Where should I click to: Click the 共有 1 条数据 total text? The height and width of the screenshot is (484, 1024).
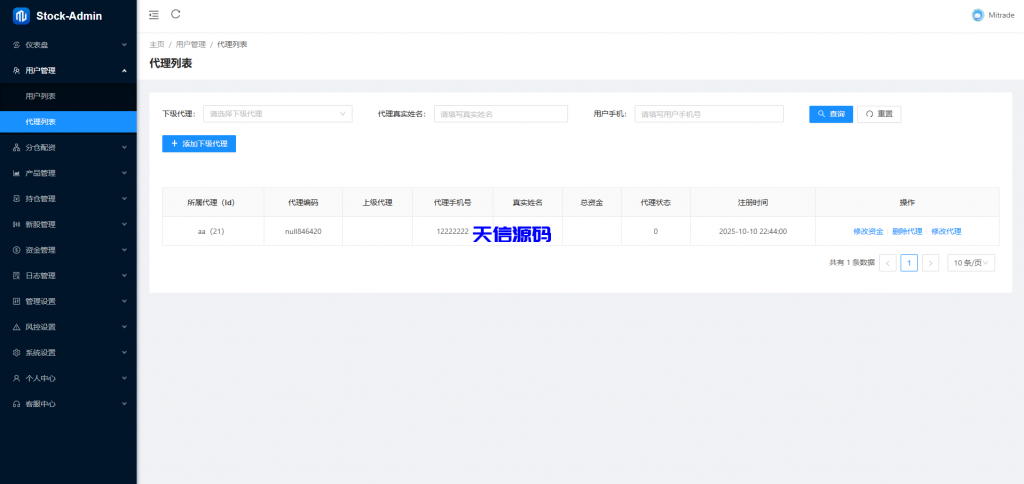[x=852, y=263]
